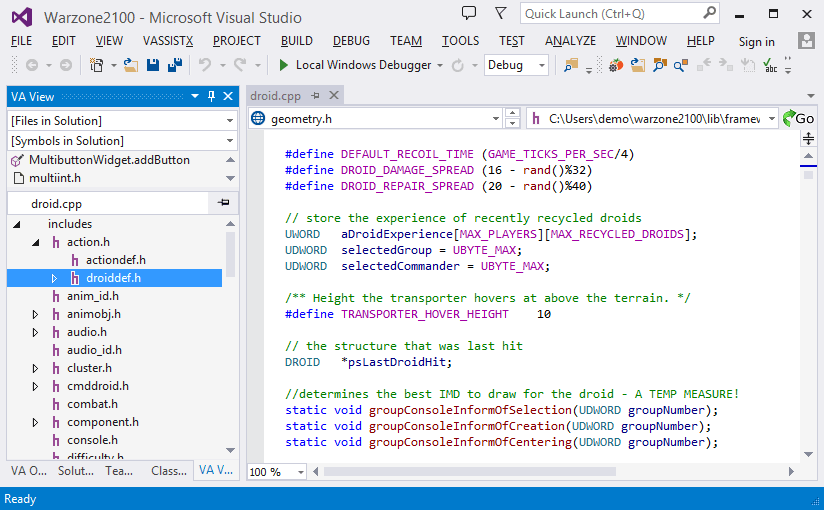Click the New Project toolbar icon

click(x=97, y=65)
